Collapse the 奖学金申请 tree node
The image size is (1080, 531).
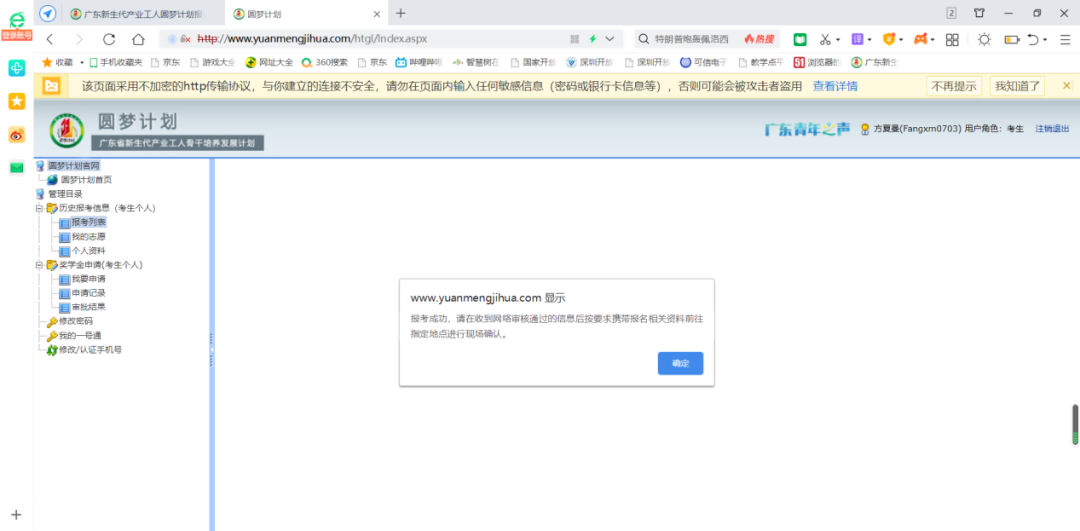click(39, 265)
